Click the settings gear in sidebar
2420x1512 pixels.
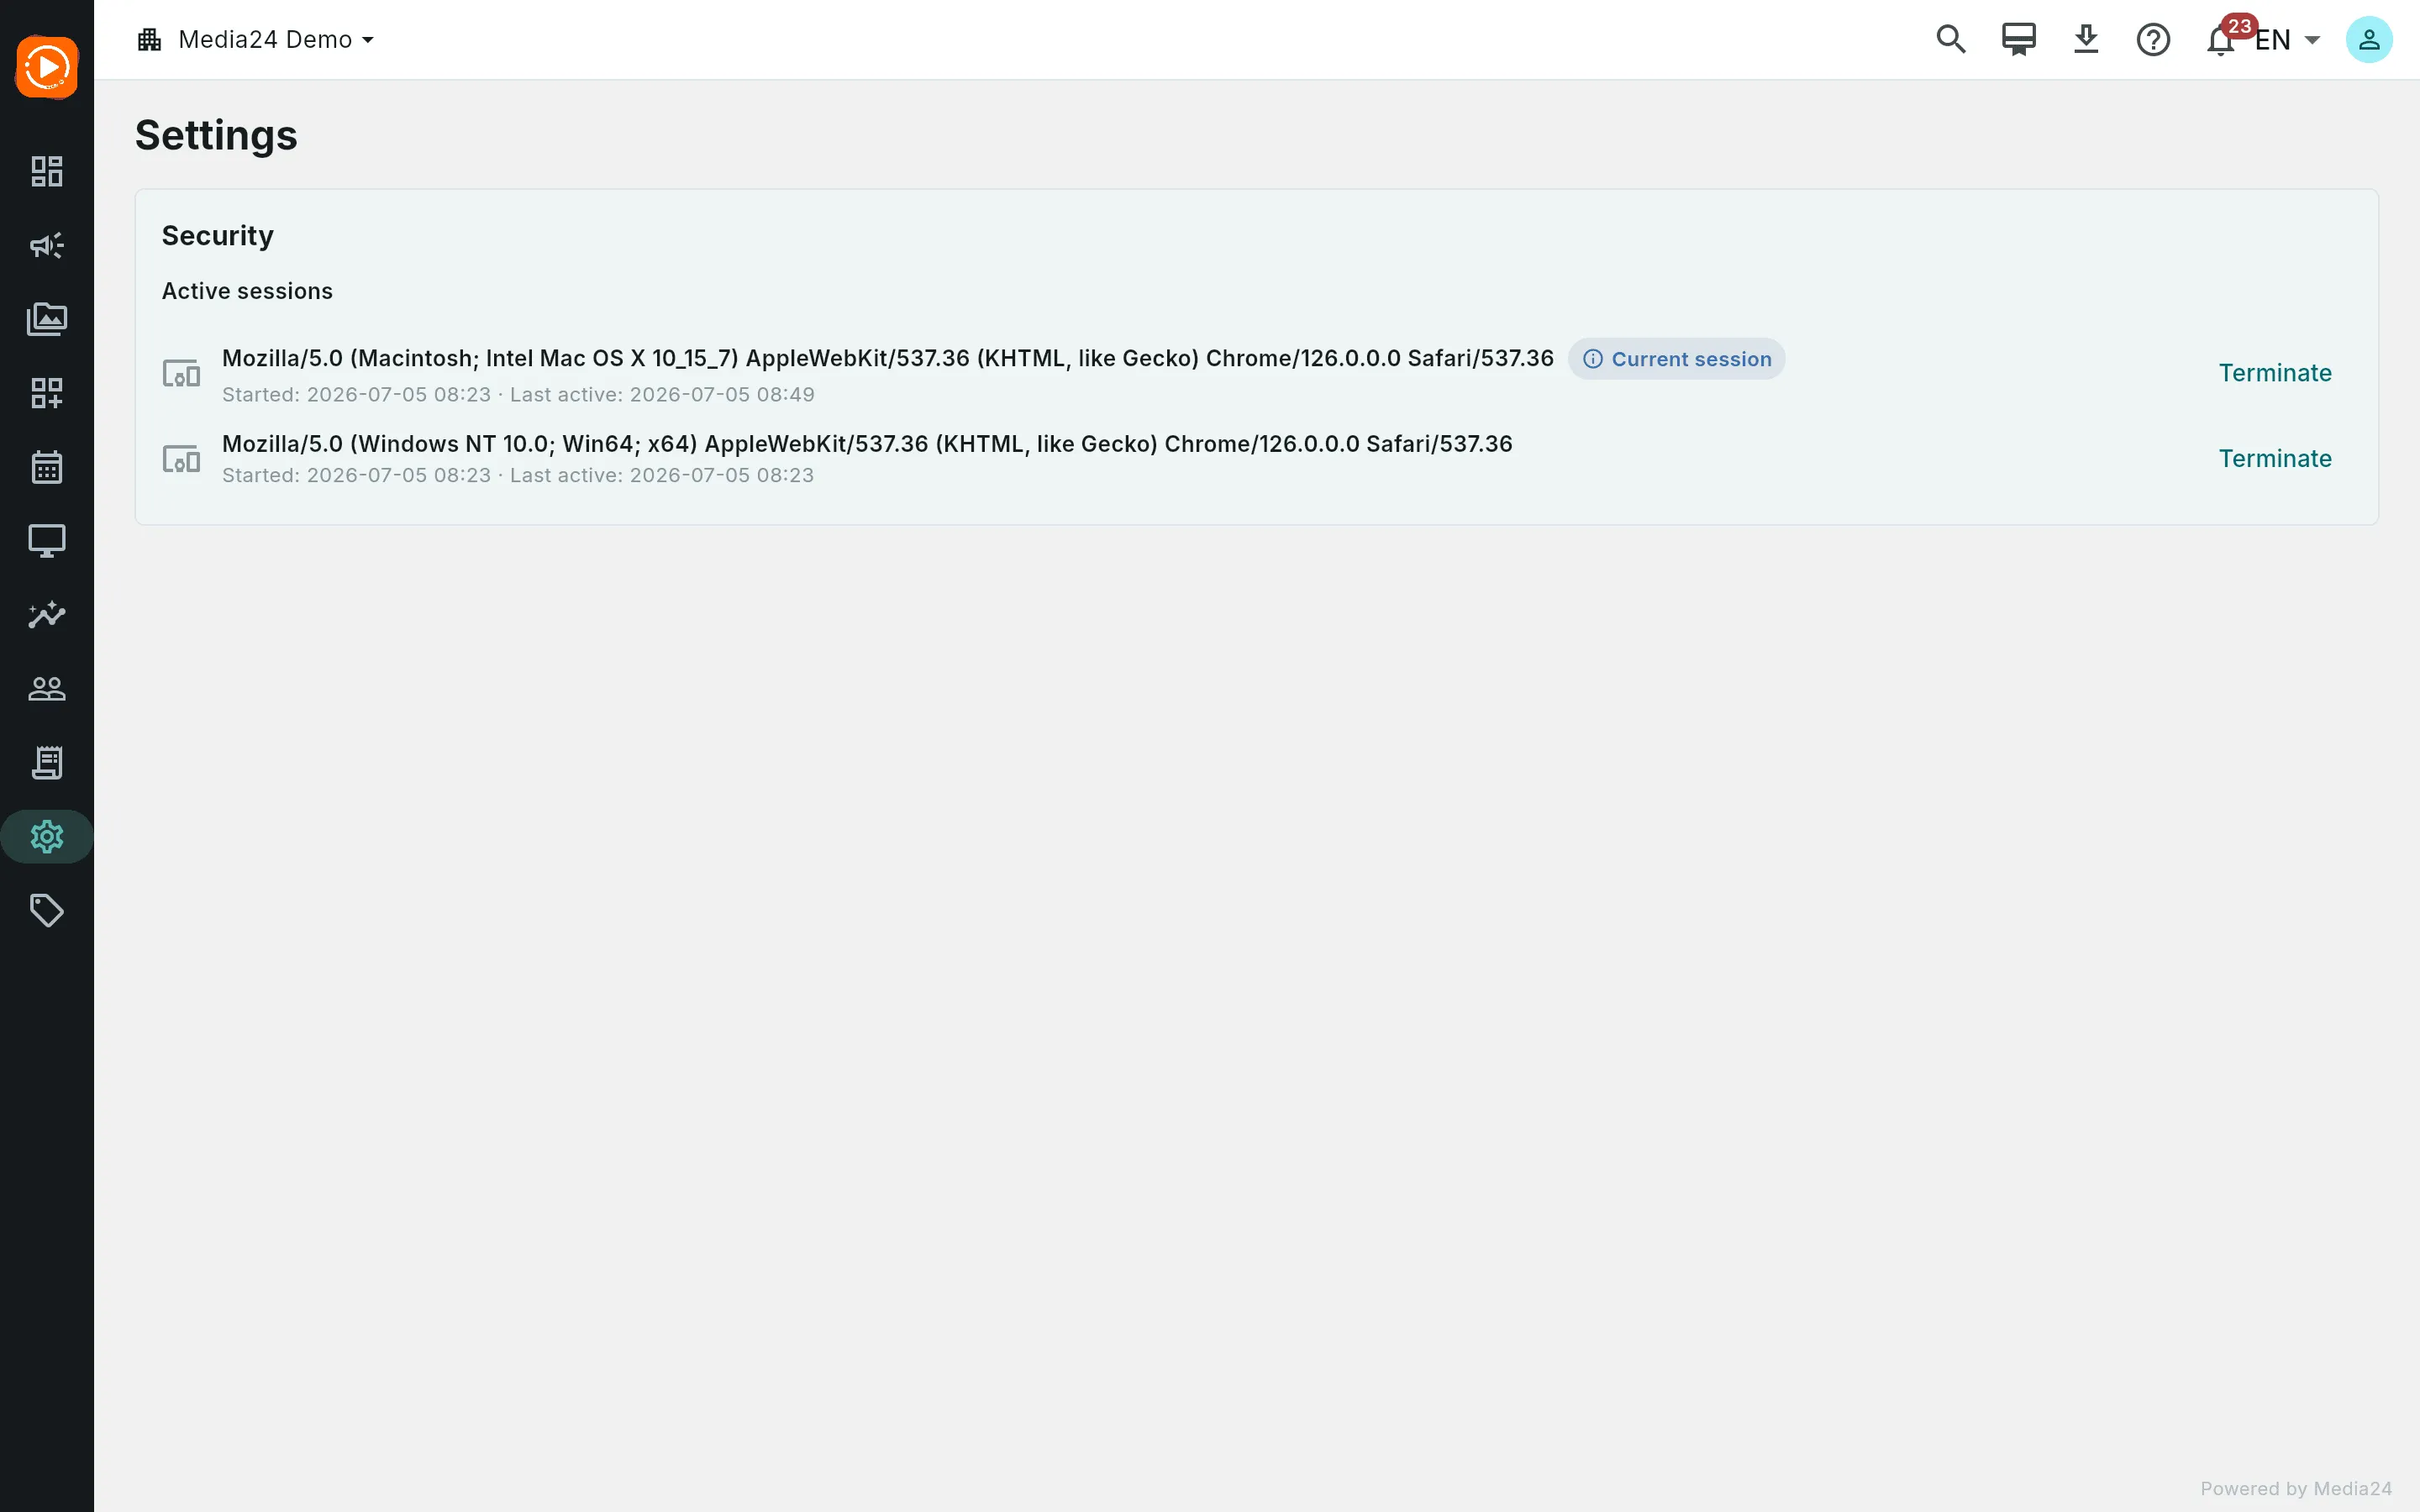point(47,837)
